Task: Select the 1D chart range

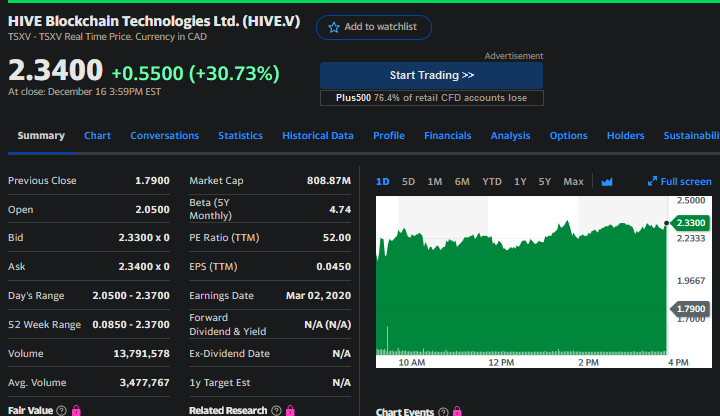Action: click(383, 182)
